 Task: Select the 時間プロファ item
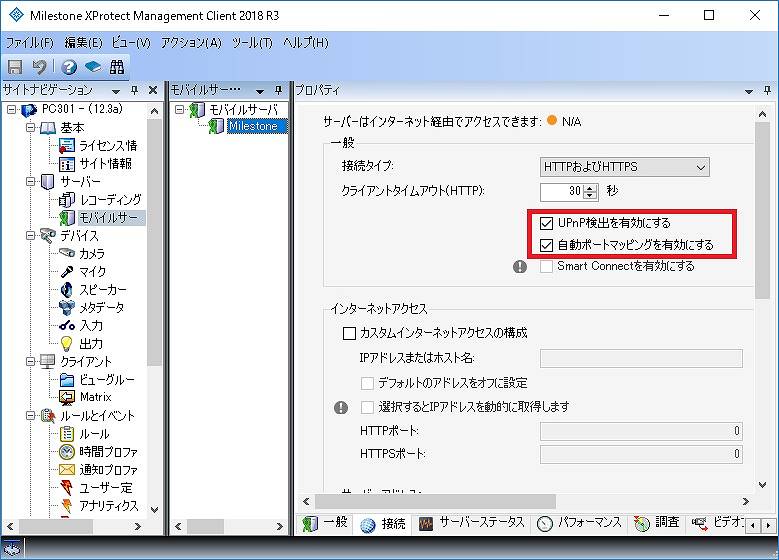click(x=108, y=452)
